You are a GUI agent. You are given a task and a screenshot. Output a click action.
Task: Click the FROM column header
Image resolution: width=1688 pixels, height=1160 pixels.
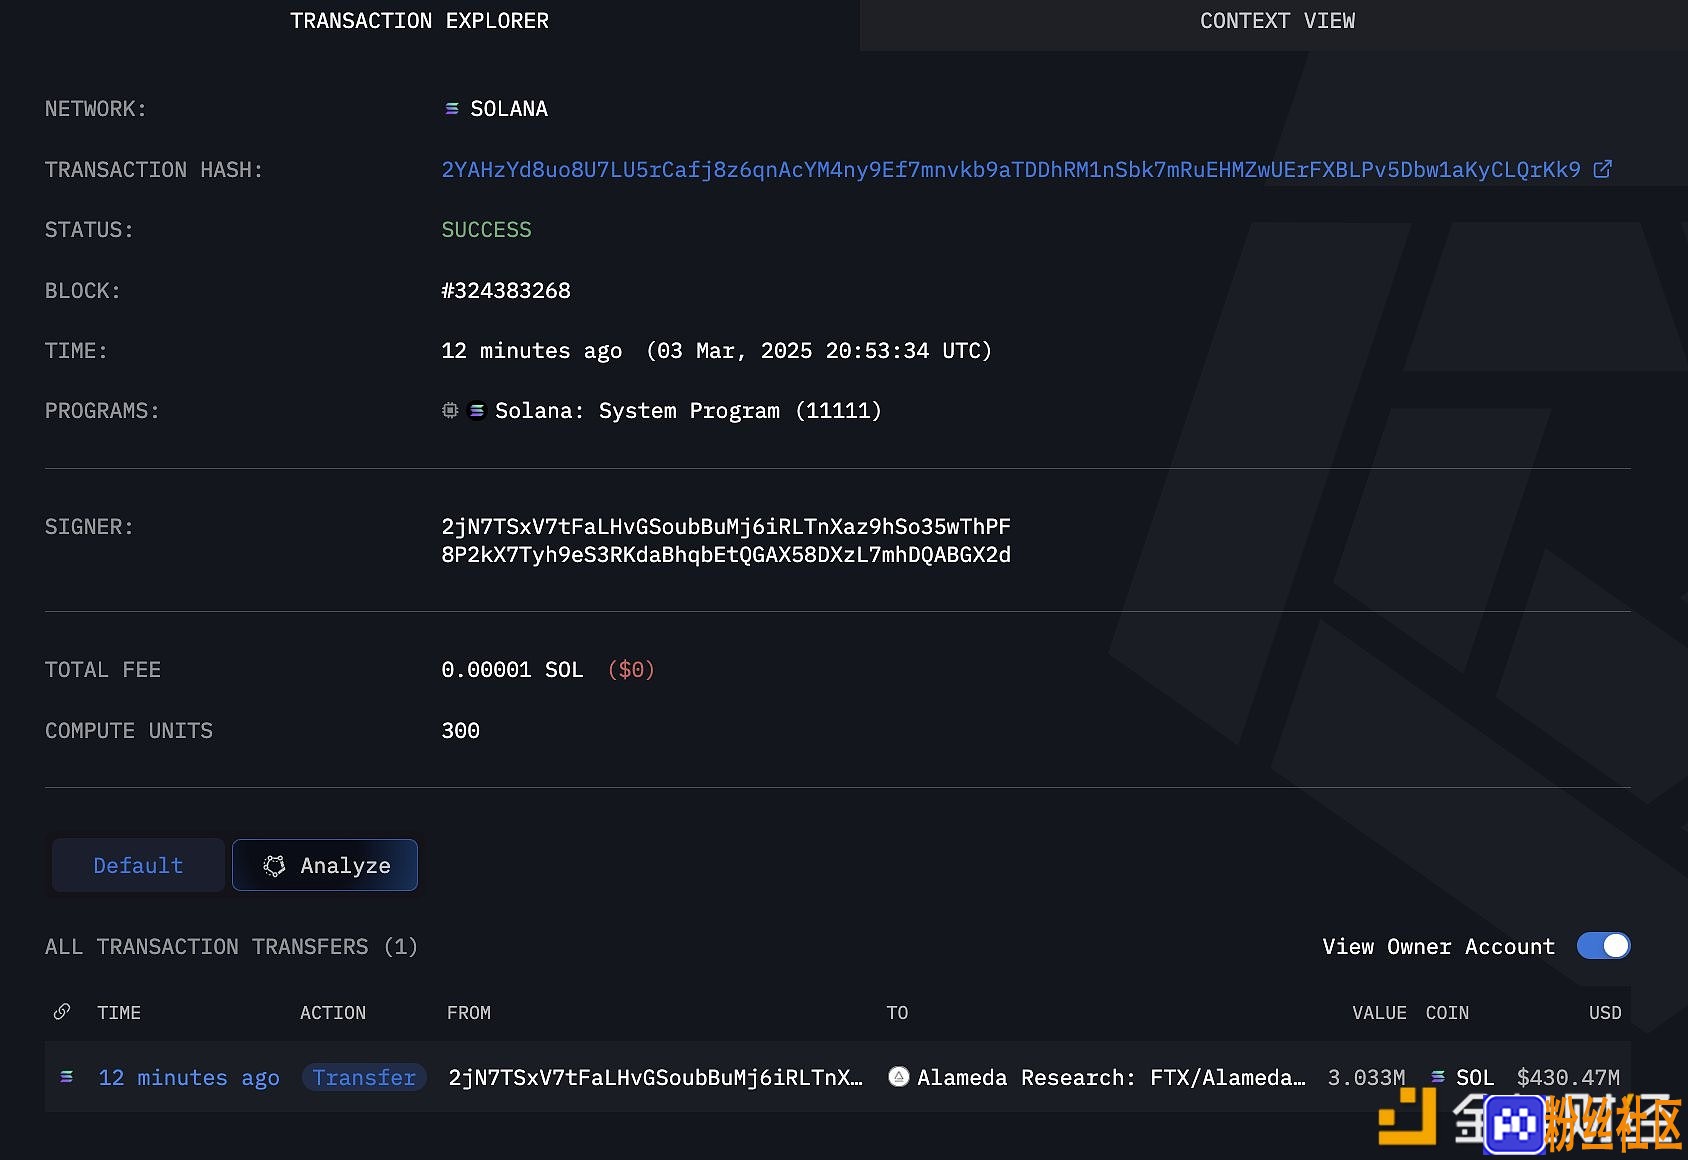point(469,1013)
